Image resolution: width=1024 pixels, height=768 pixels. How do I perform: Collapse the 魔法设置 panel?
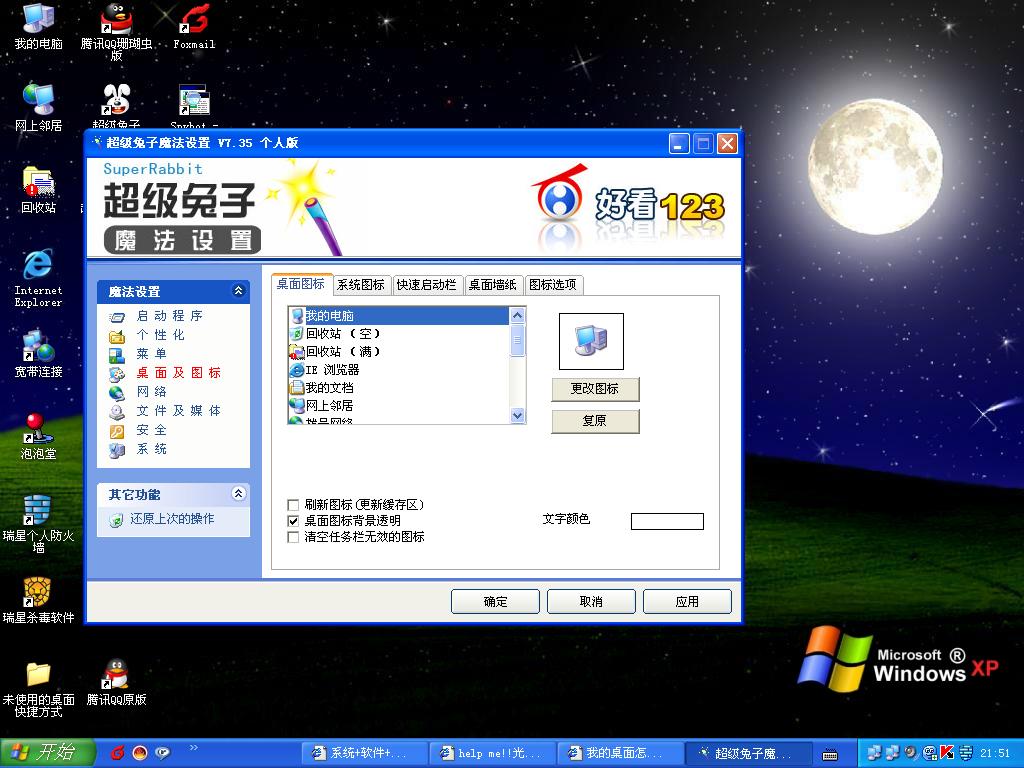pos(238,291)
